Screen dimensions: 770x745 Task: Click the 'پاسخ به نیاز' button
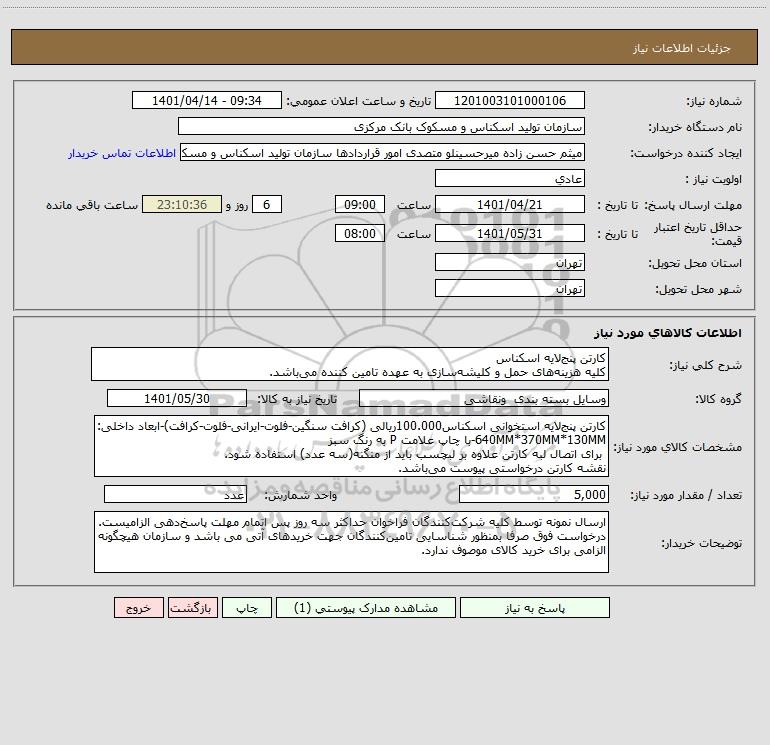pyautogui.click(x=535, y=608)
